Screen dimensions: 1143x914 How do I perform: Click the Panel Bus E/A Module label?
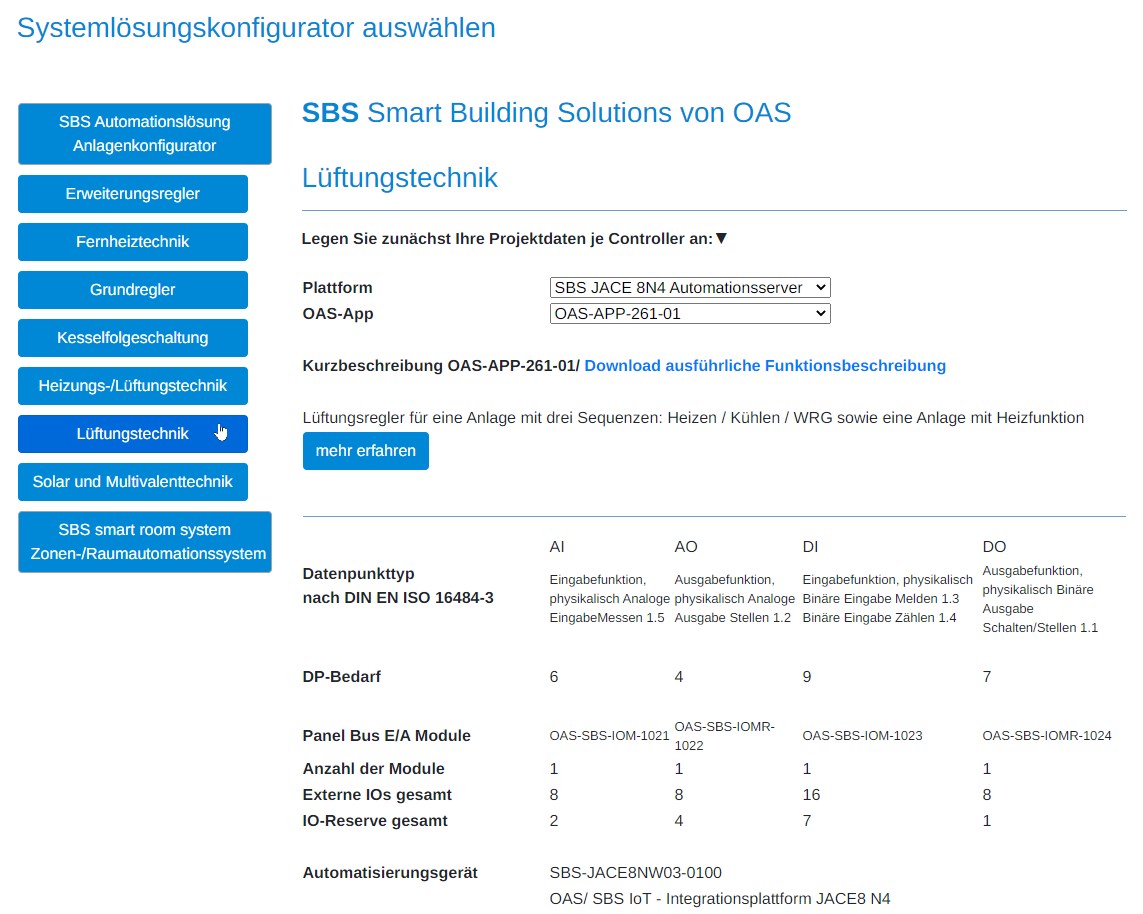[x=386, y=735]
